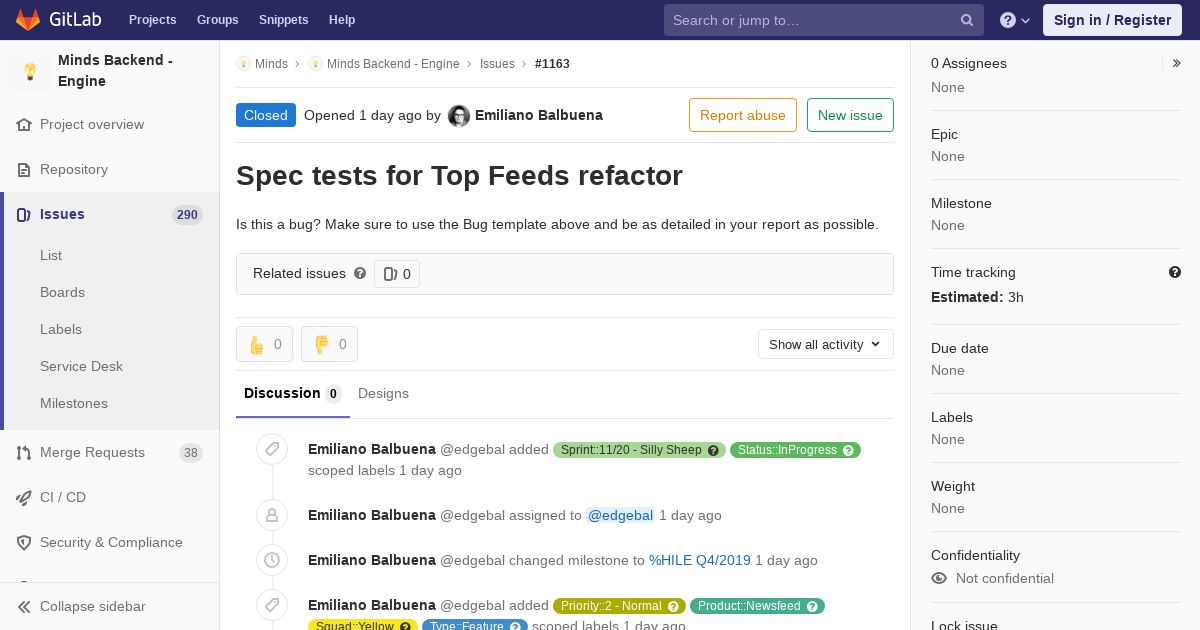Open the Issues List sidebar item

tap(51, 255)
